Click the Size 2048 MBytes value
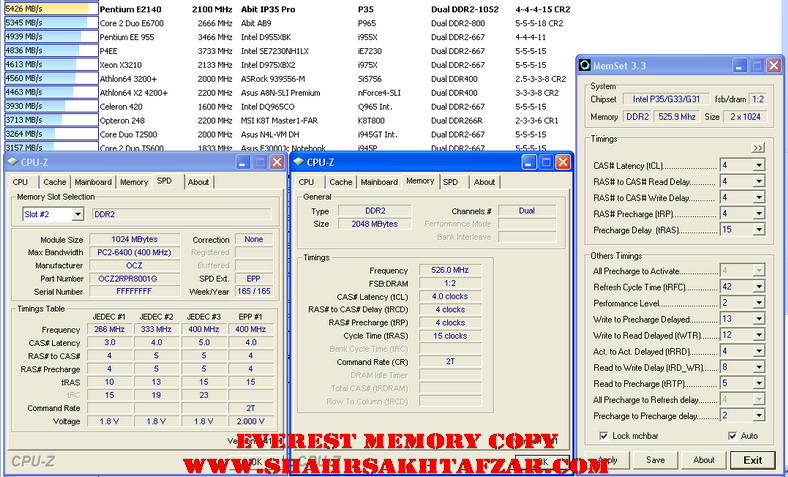 click(x=374, y=224)
